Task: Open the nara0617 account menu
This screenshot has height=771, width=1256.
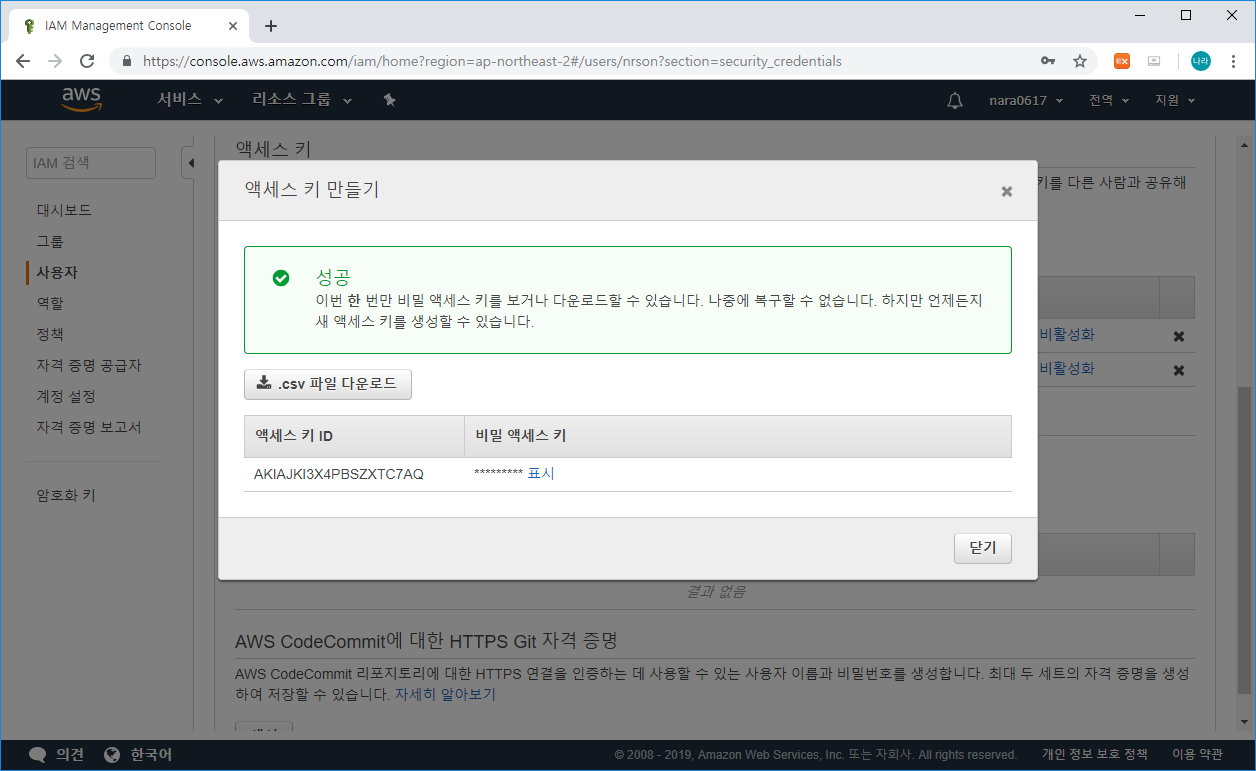Action: click(1026, 100)
